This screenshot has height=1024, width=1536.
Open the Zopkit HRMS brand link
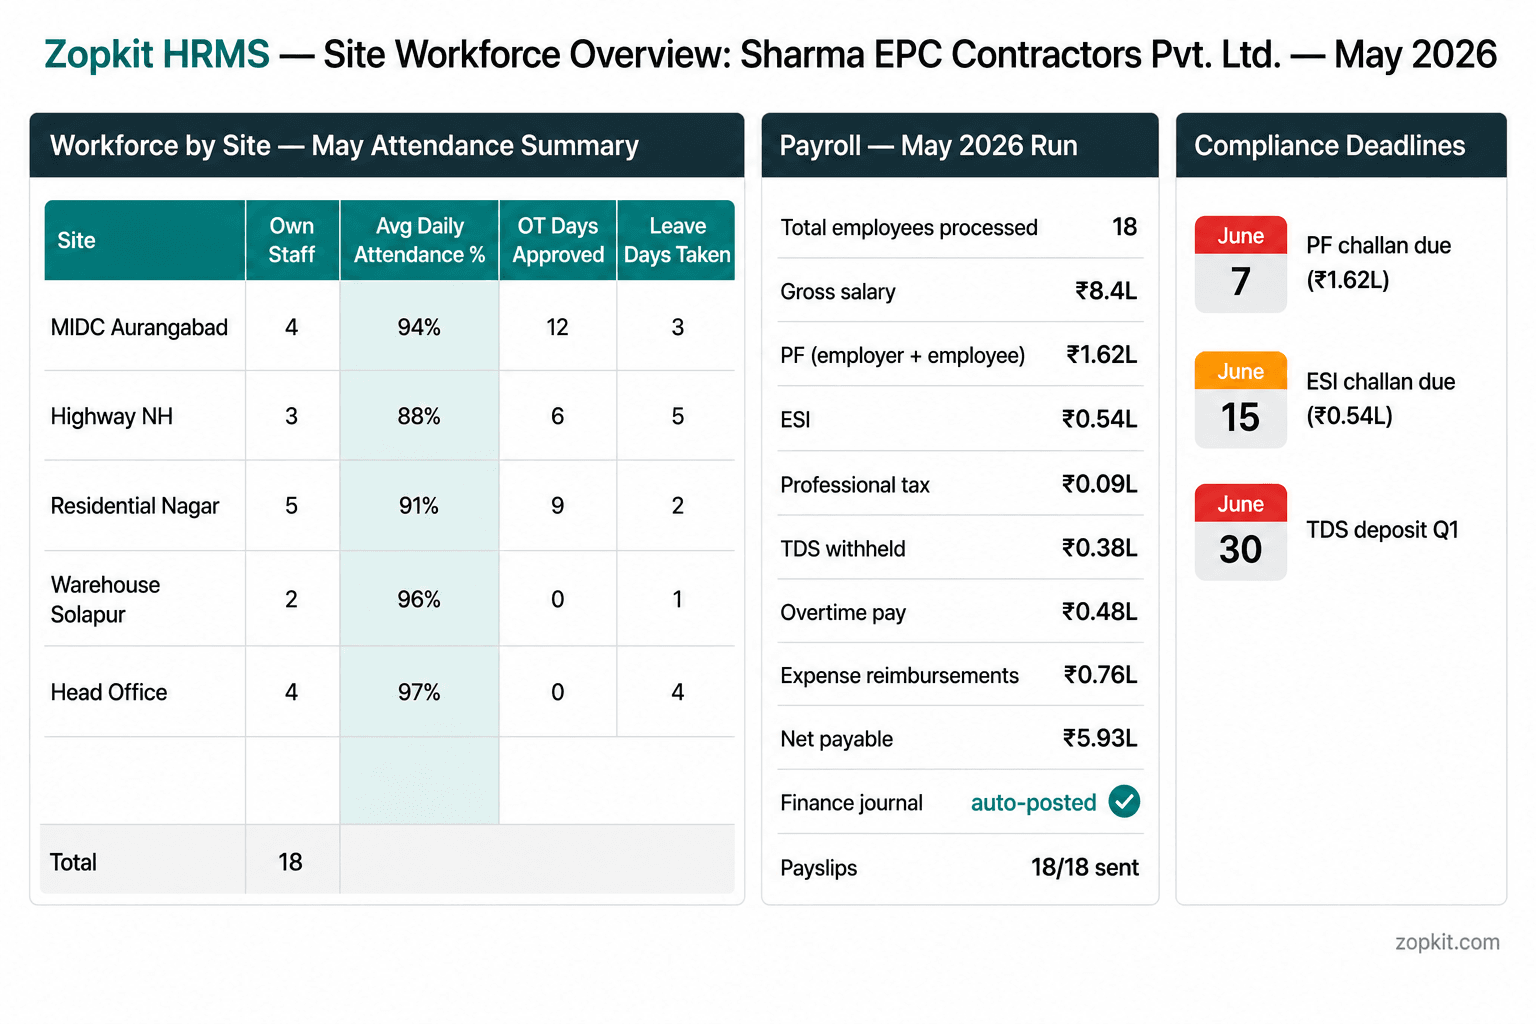coord(157,54)
